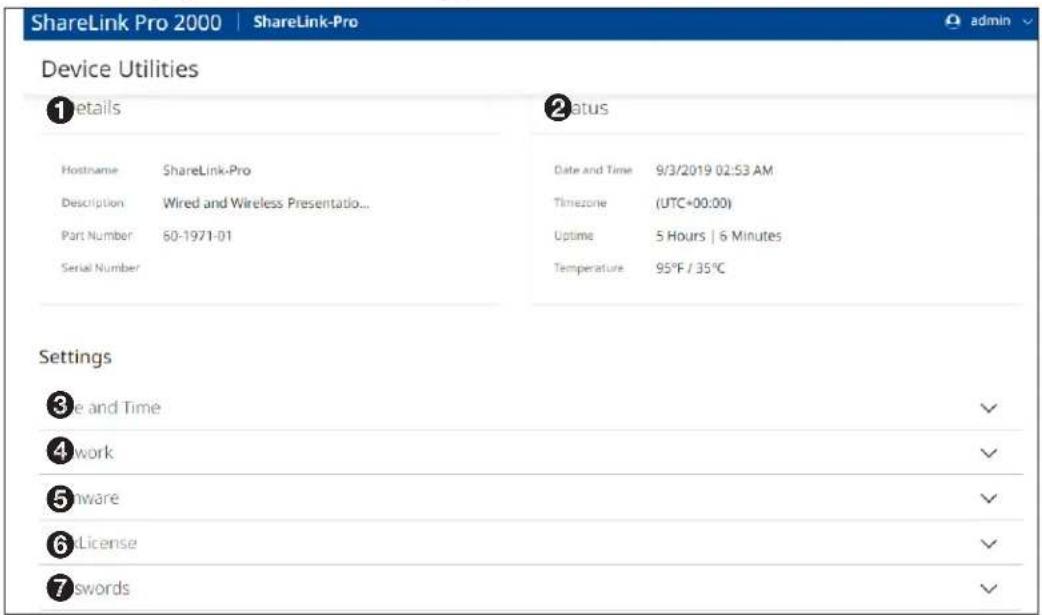Select the Hostname value ShareLink-Pro
The height and width of the screenshot is (615, 1042).
tap(207, 170)
